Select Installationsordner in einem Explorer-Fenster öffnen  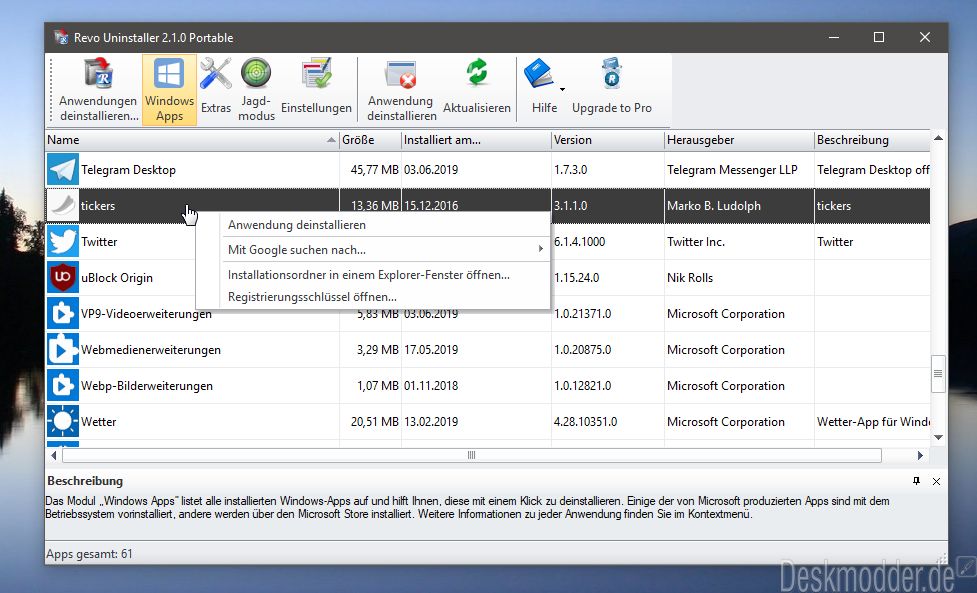click(373, 275)
